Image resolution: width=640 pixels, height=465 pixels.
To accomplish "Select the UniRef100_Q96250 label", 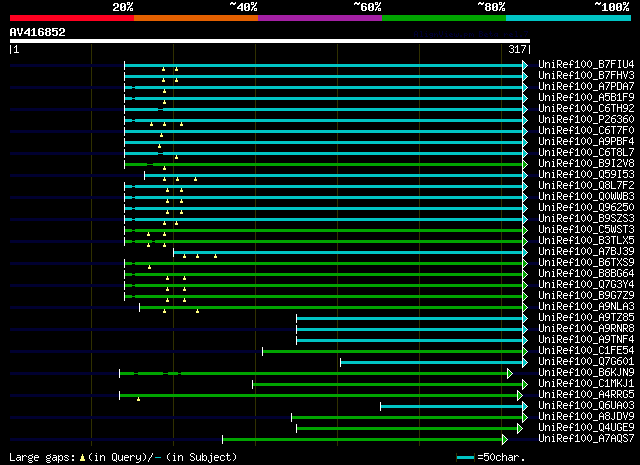I will coord(586,208).
